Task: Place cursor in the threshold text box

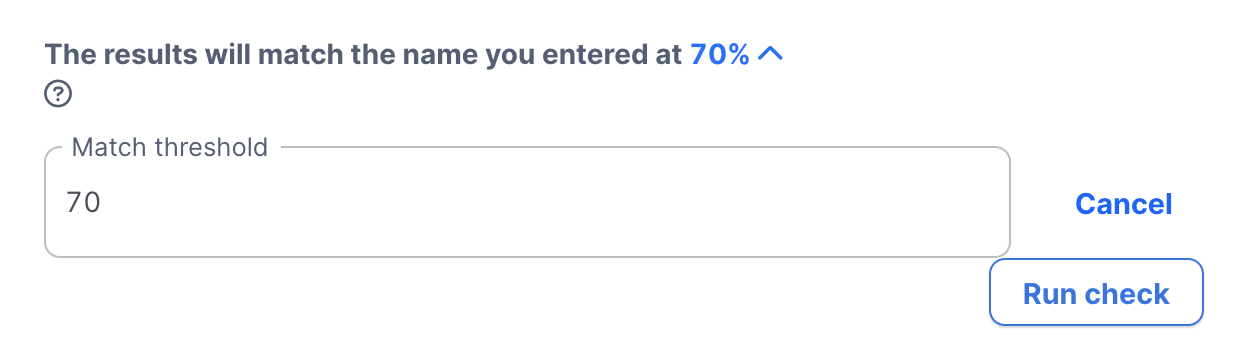Action: coord(527,202)
